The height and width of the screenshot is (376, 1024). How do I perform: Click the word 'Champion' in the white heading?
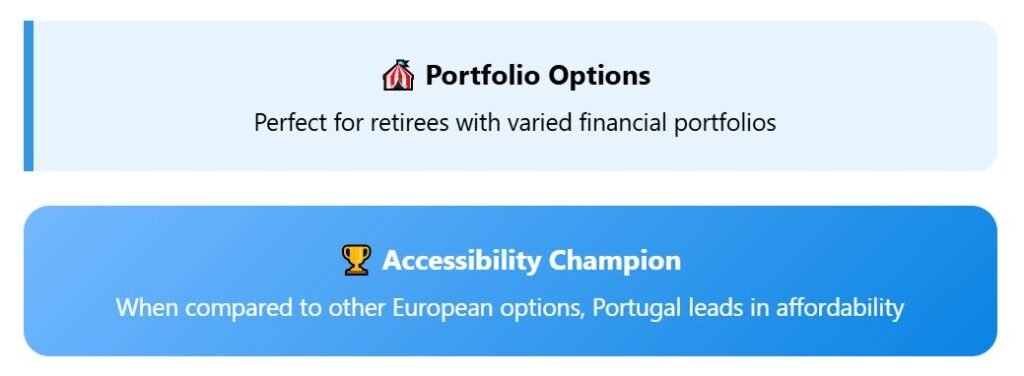[615, 260]
